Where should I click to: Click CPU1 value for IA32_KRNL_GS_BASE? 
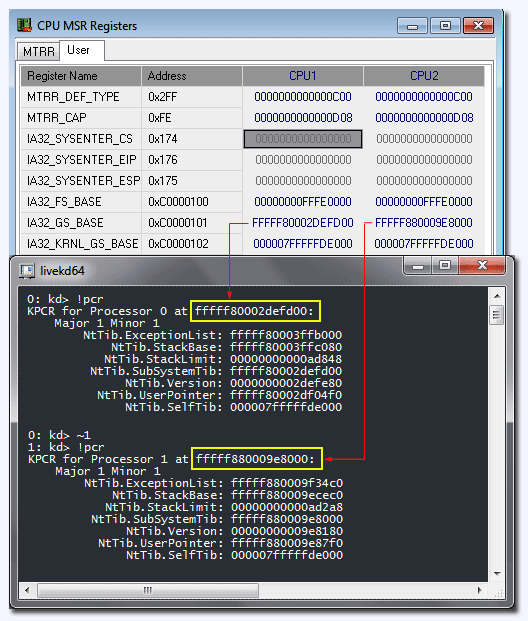[303, 244]
